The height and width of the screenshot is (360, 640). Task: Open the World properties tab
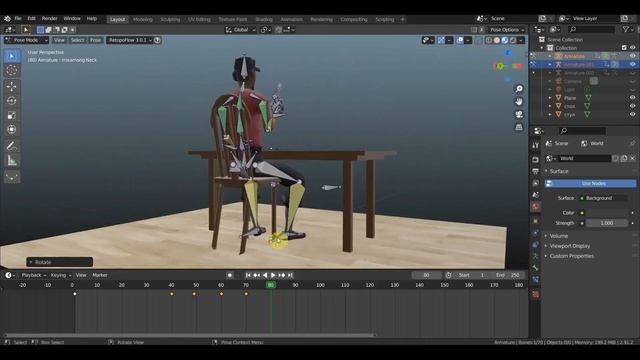tap(536, 207)
